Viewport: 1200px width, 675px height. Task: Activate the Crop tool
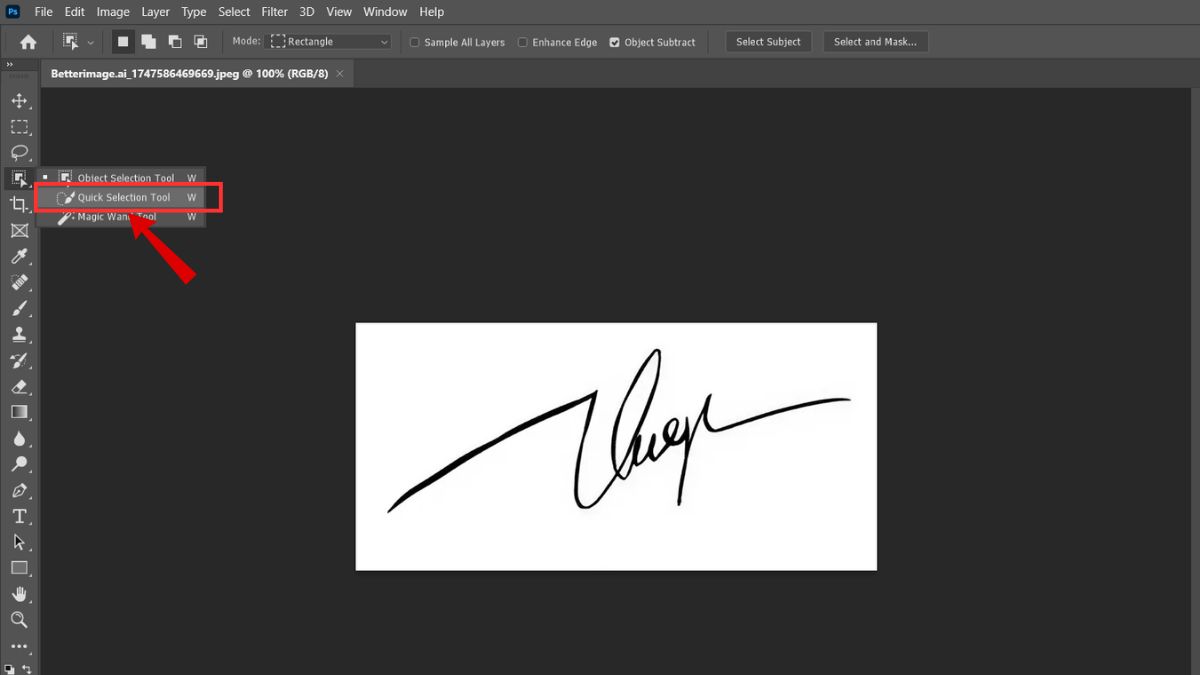coord(20,204)
